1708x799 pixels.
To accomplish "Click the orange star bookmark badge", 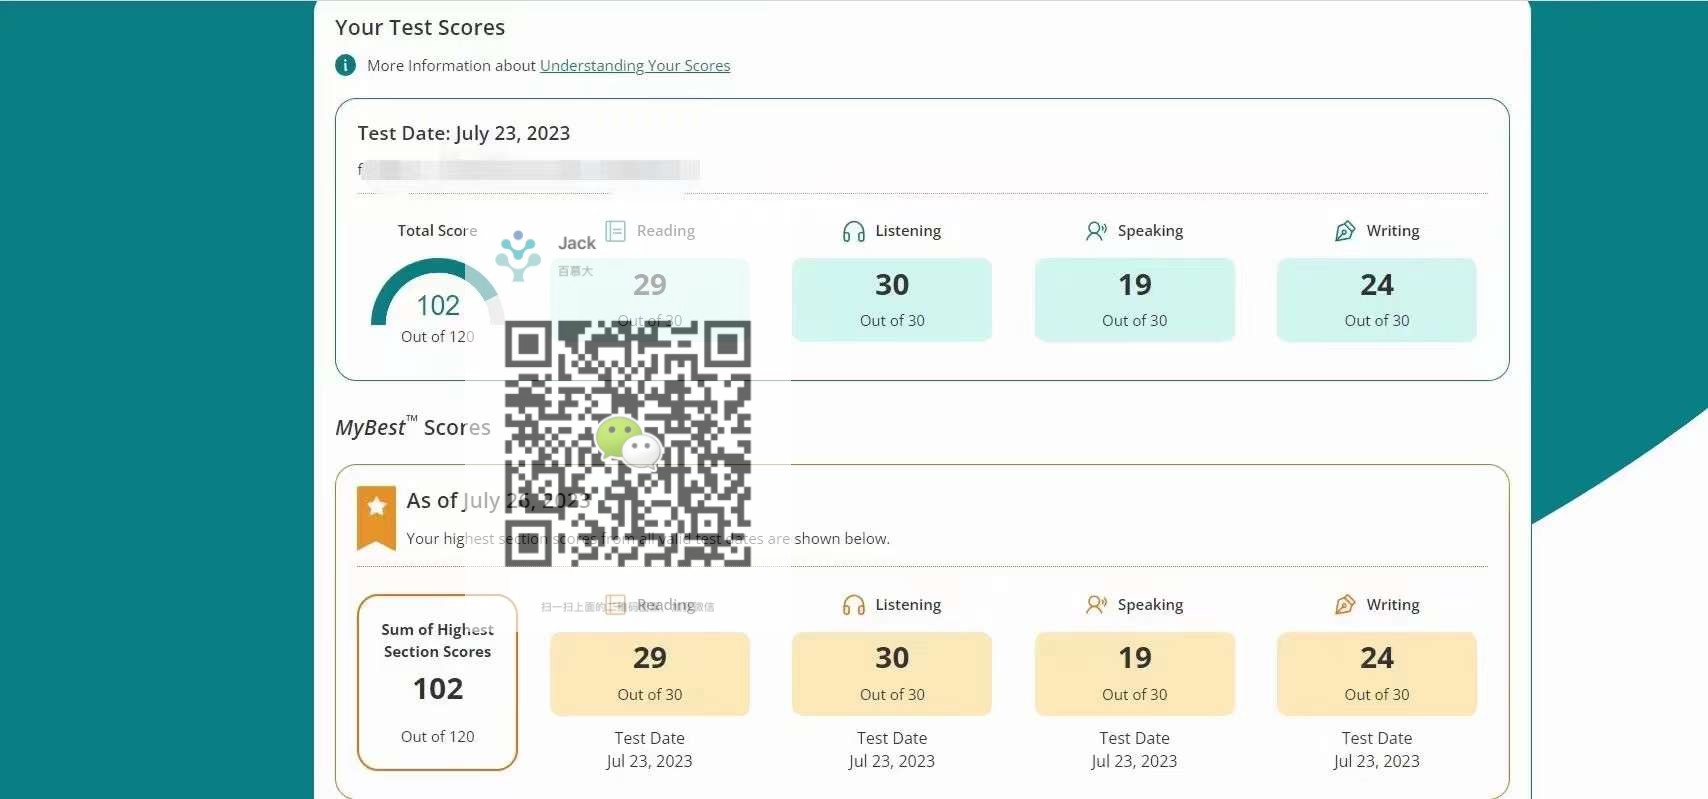I will 376,517.
